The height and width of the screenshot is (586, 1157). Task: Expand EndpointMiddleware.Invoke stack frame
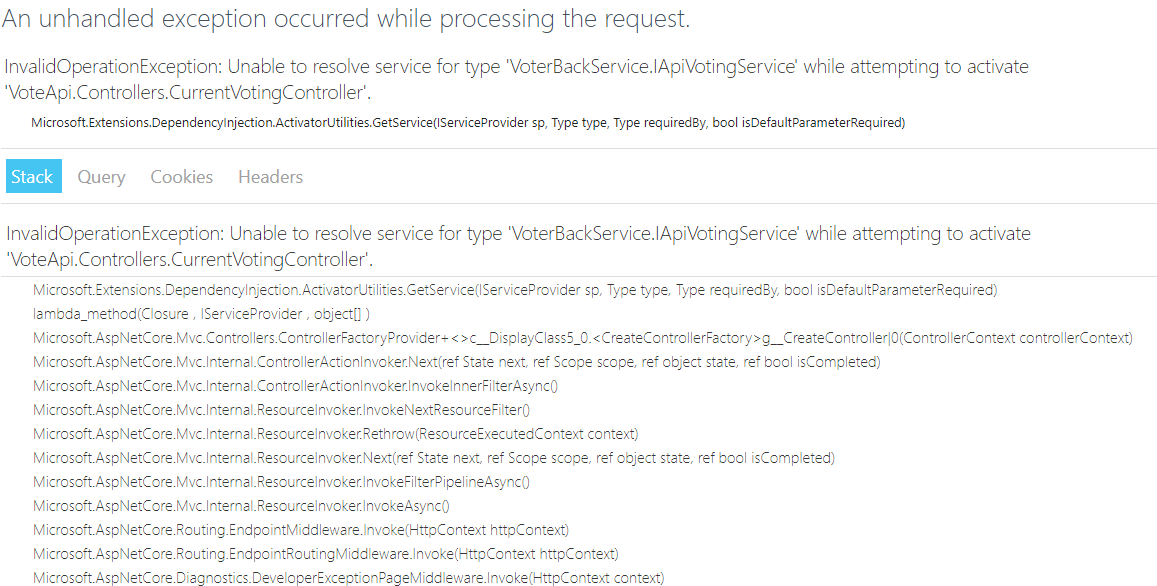tap(301, 530)
